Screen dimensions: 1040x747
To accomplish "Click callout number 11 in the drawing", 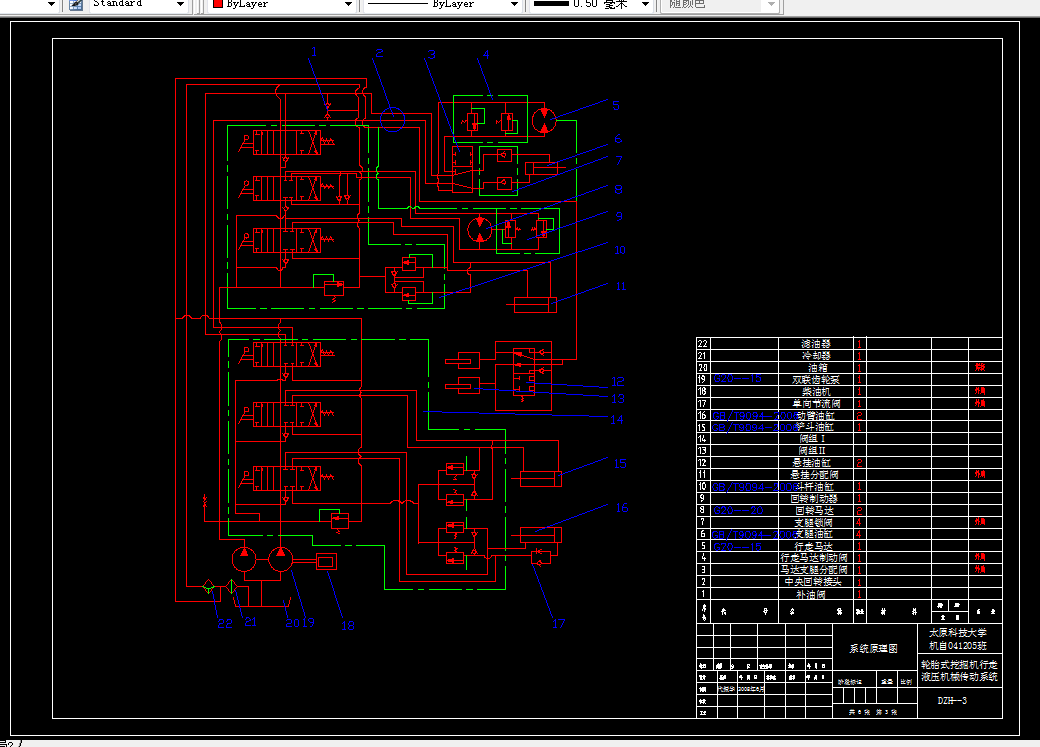I will (621, 286).
